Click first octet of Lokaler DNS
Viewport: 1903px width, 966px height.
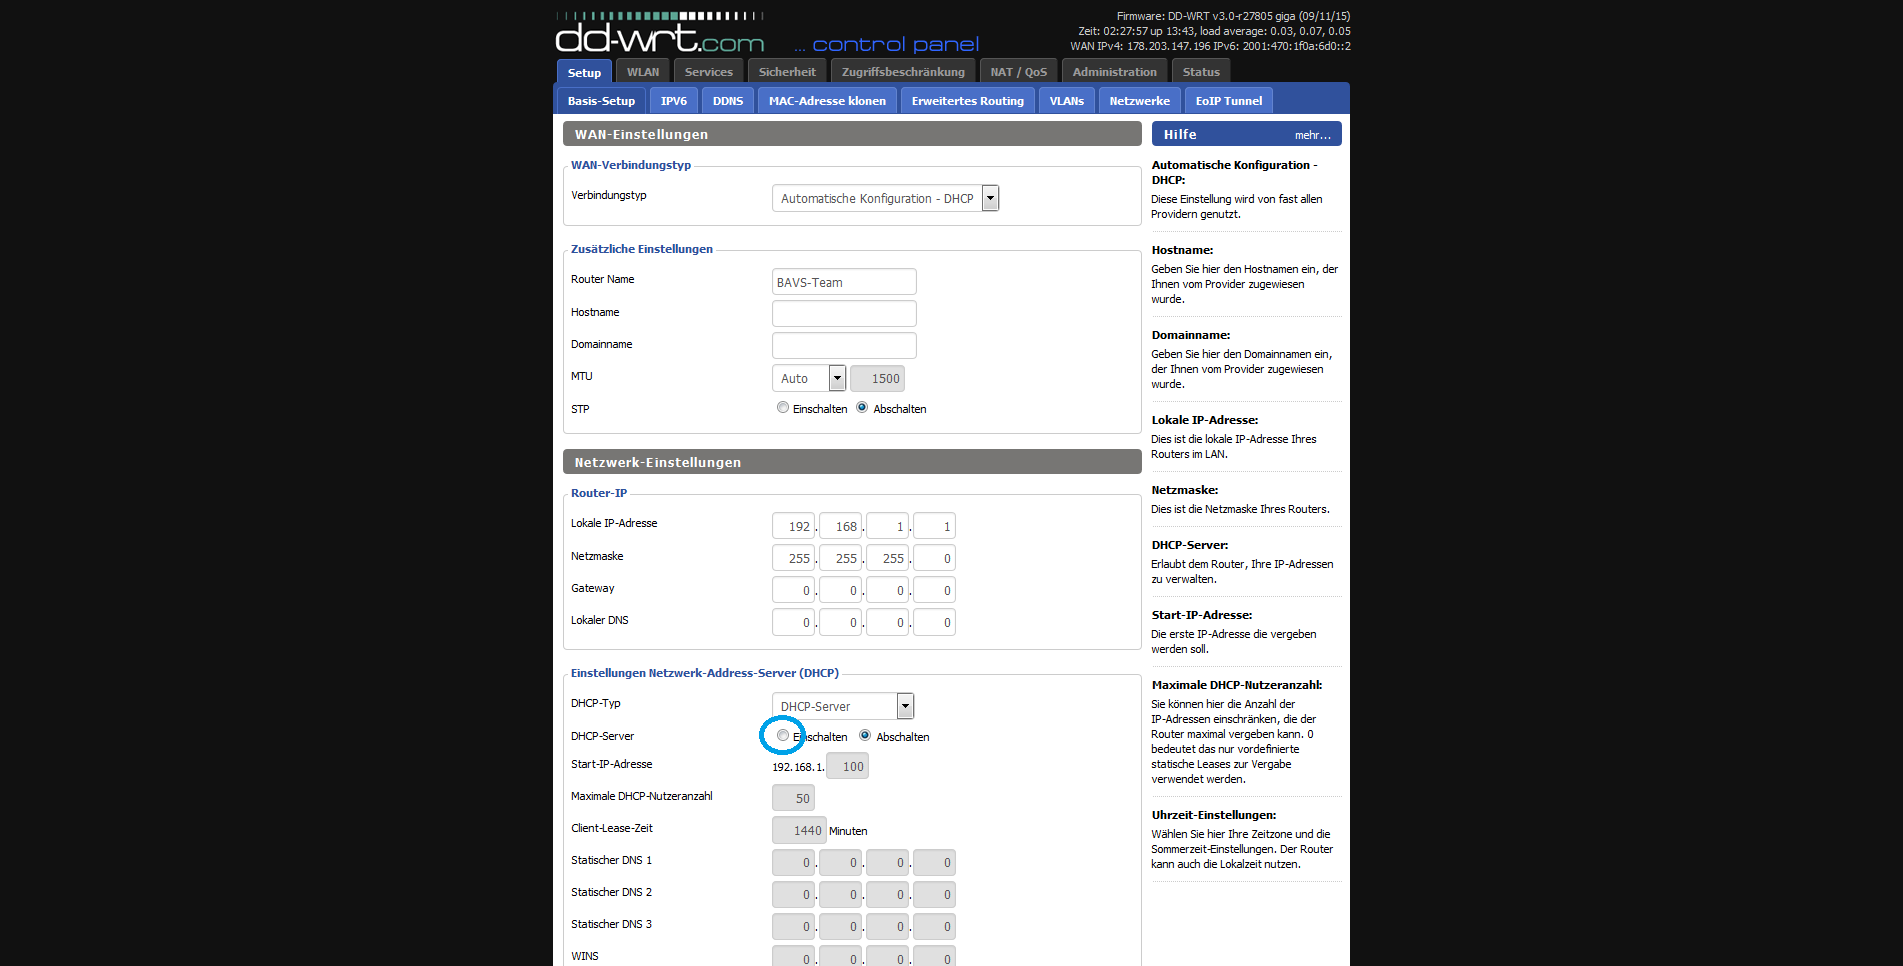tap(794, 622)
